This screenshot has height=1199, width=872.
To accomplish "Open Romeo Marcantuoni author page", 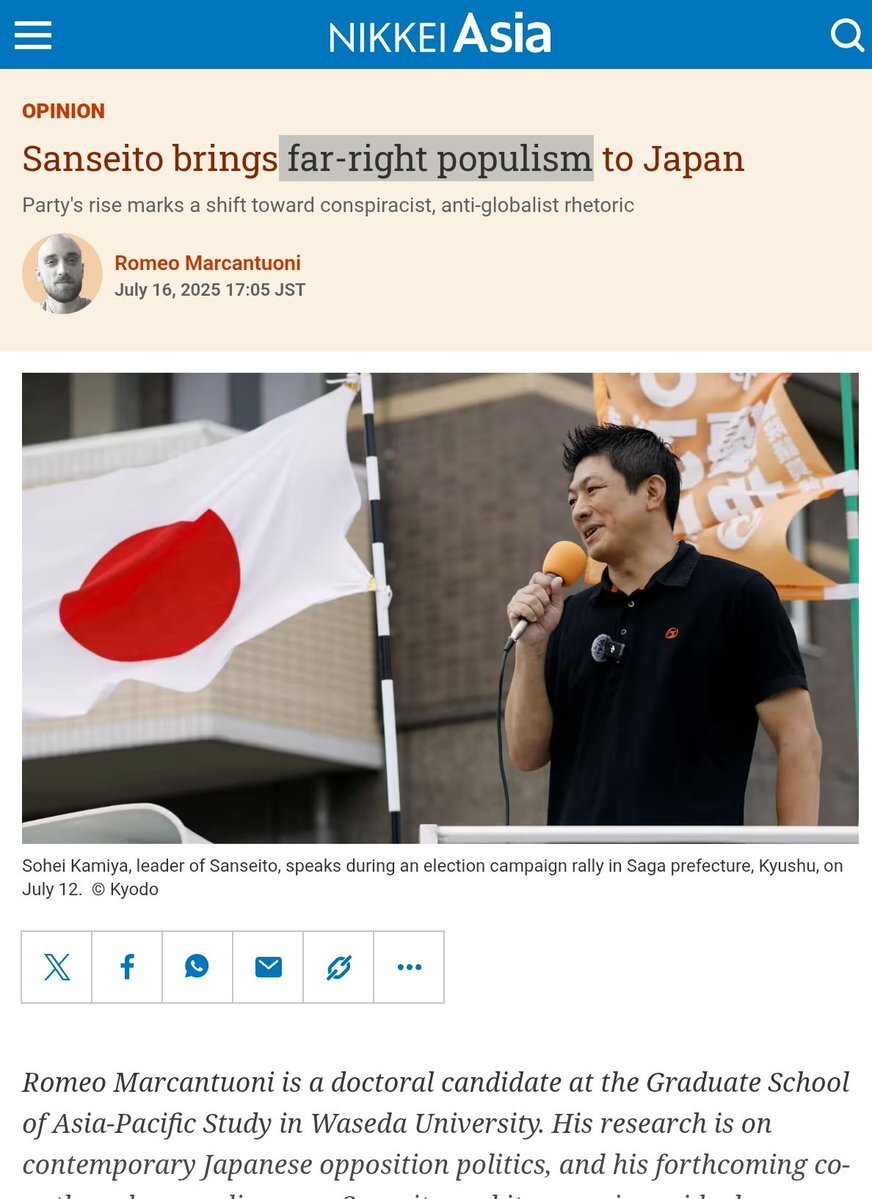I will 207,263.
